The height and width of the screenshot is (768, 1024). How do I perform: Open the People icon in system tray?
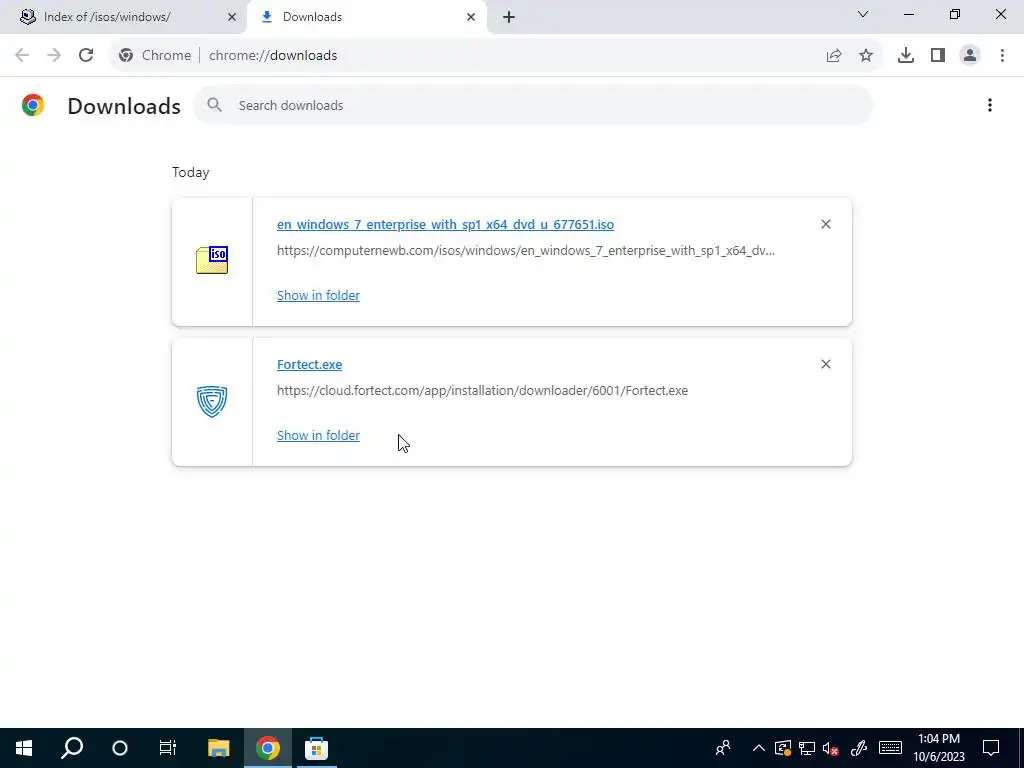point(723,748)
